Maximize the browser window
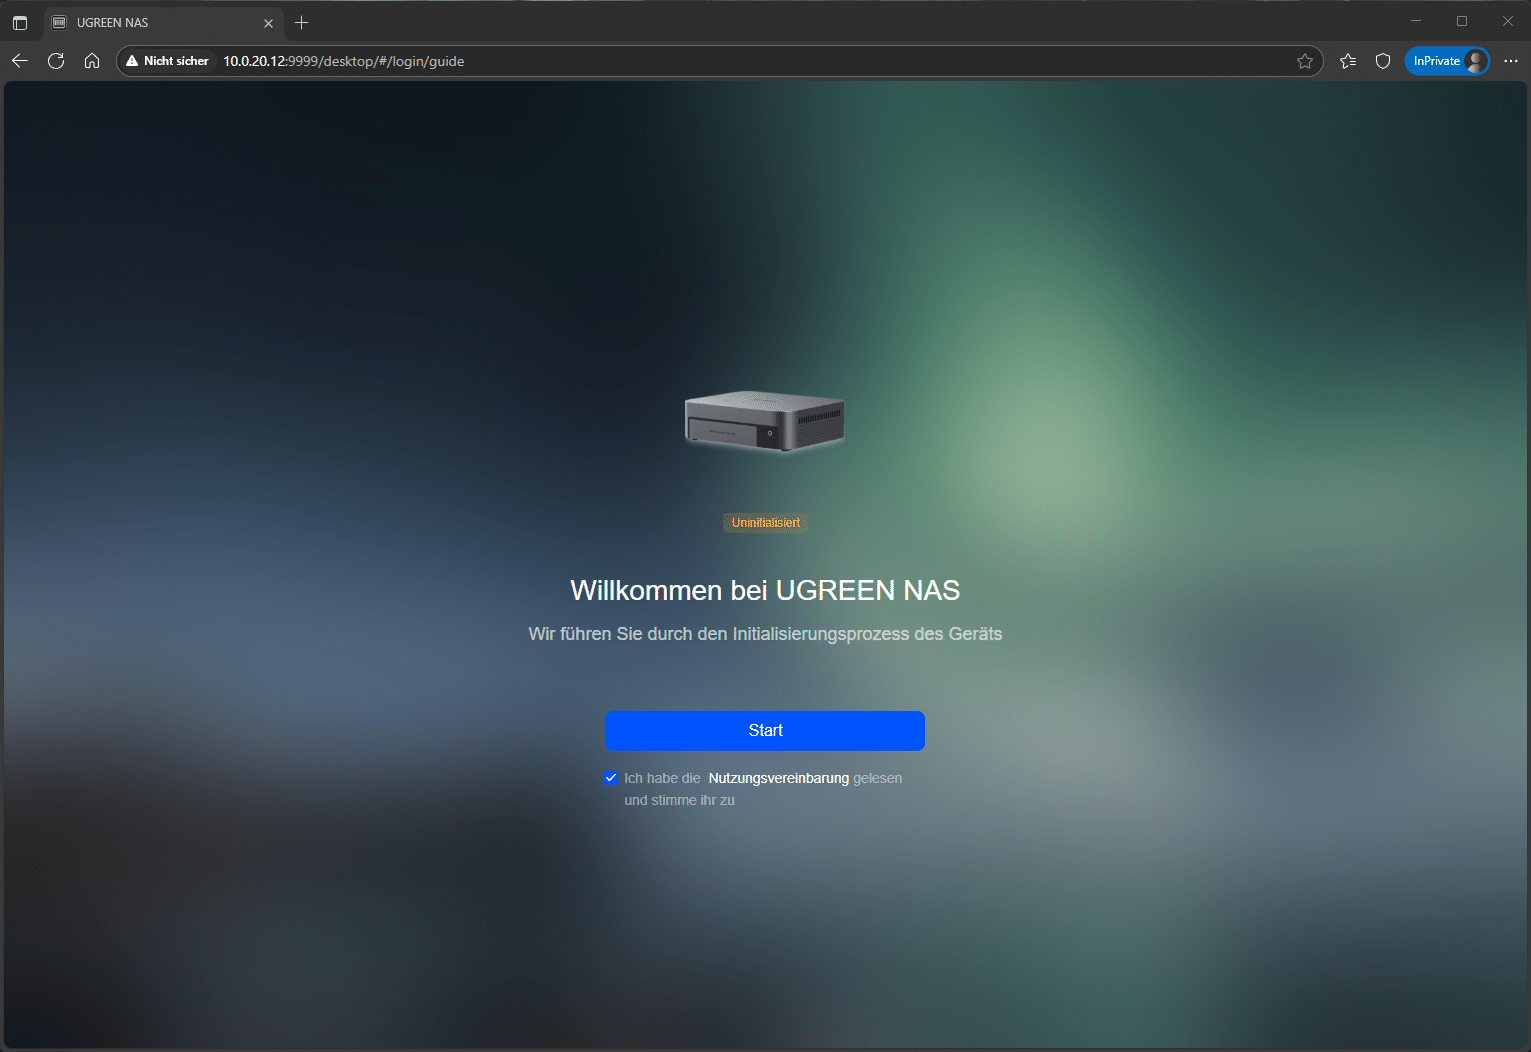The height and width of the screenshot is (1052, 1531). [1462, 21]
